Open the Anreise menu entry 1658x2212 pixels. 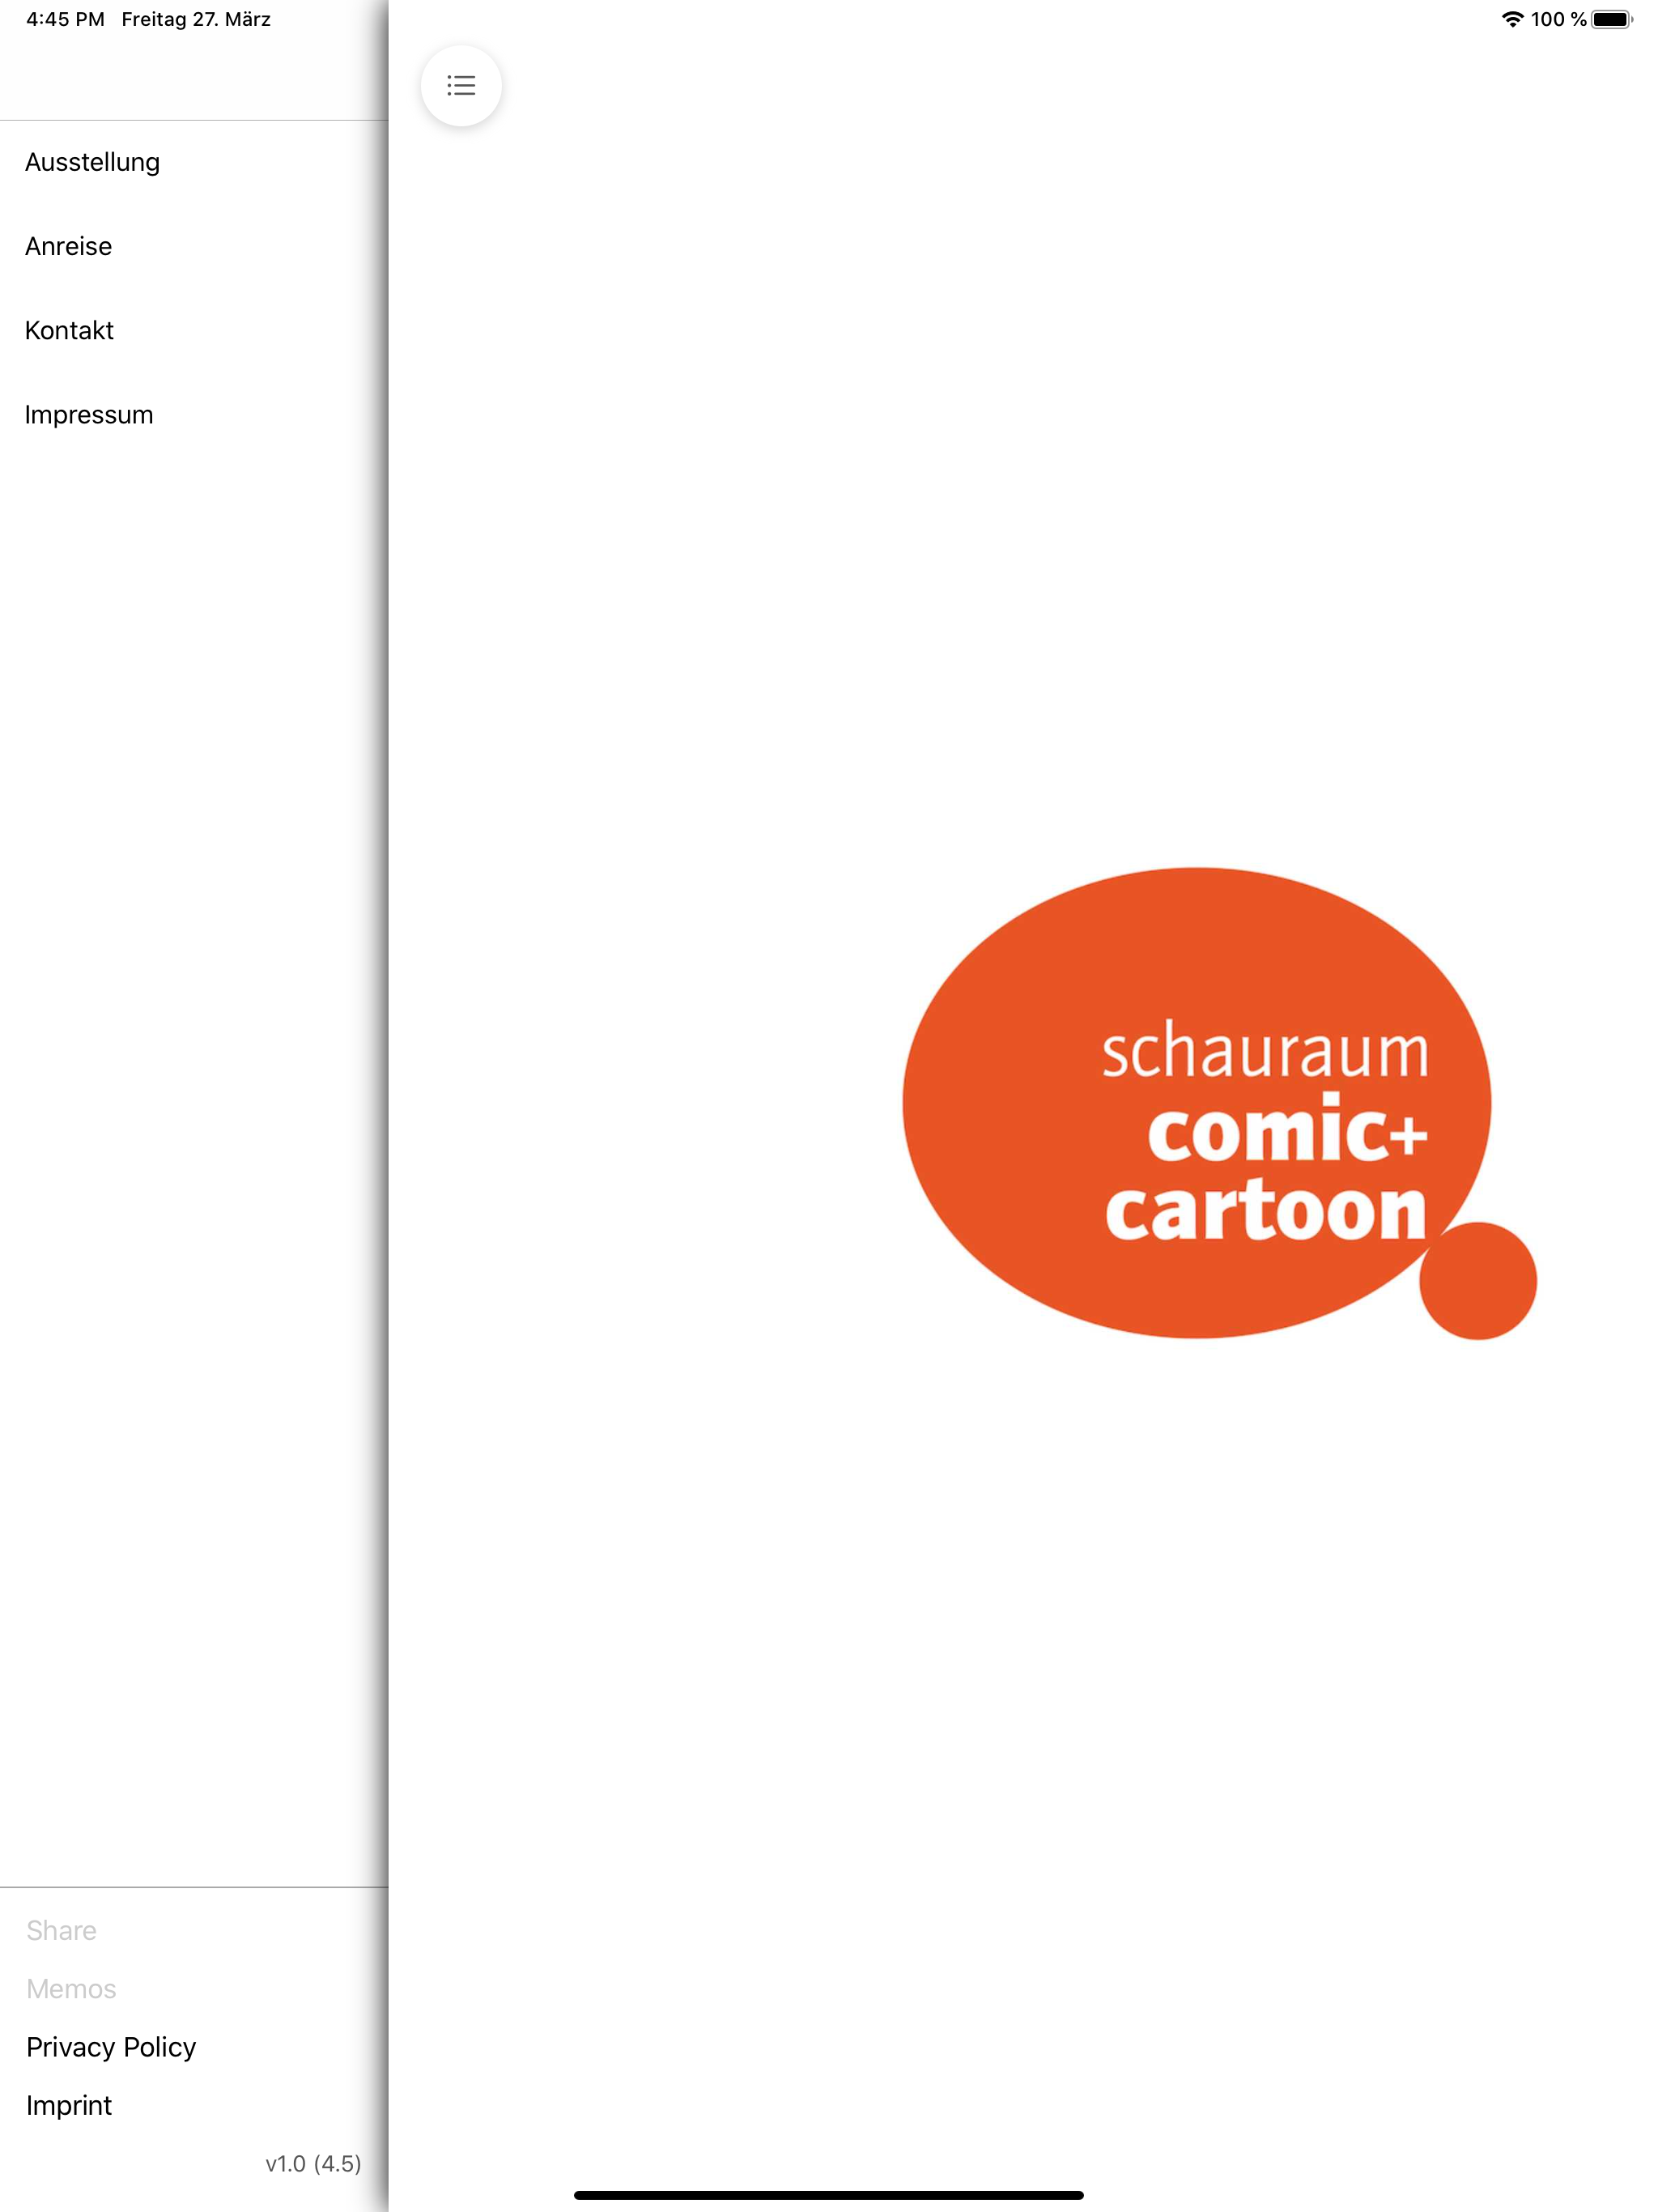(x=68, y=246)
